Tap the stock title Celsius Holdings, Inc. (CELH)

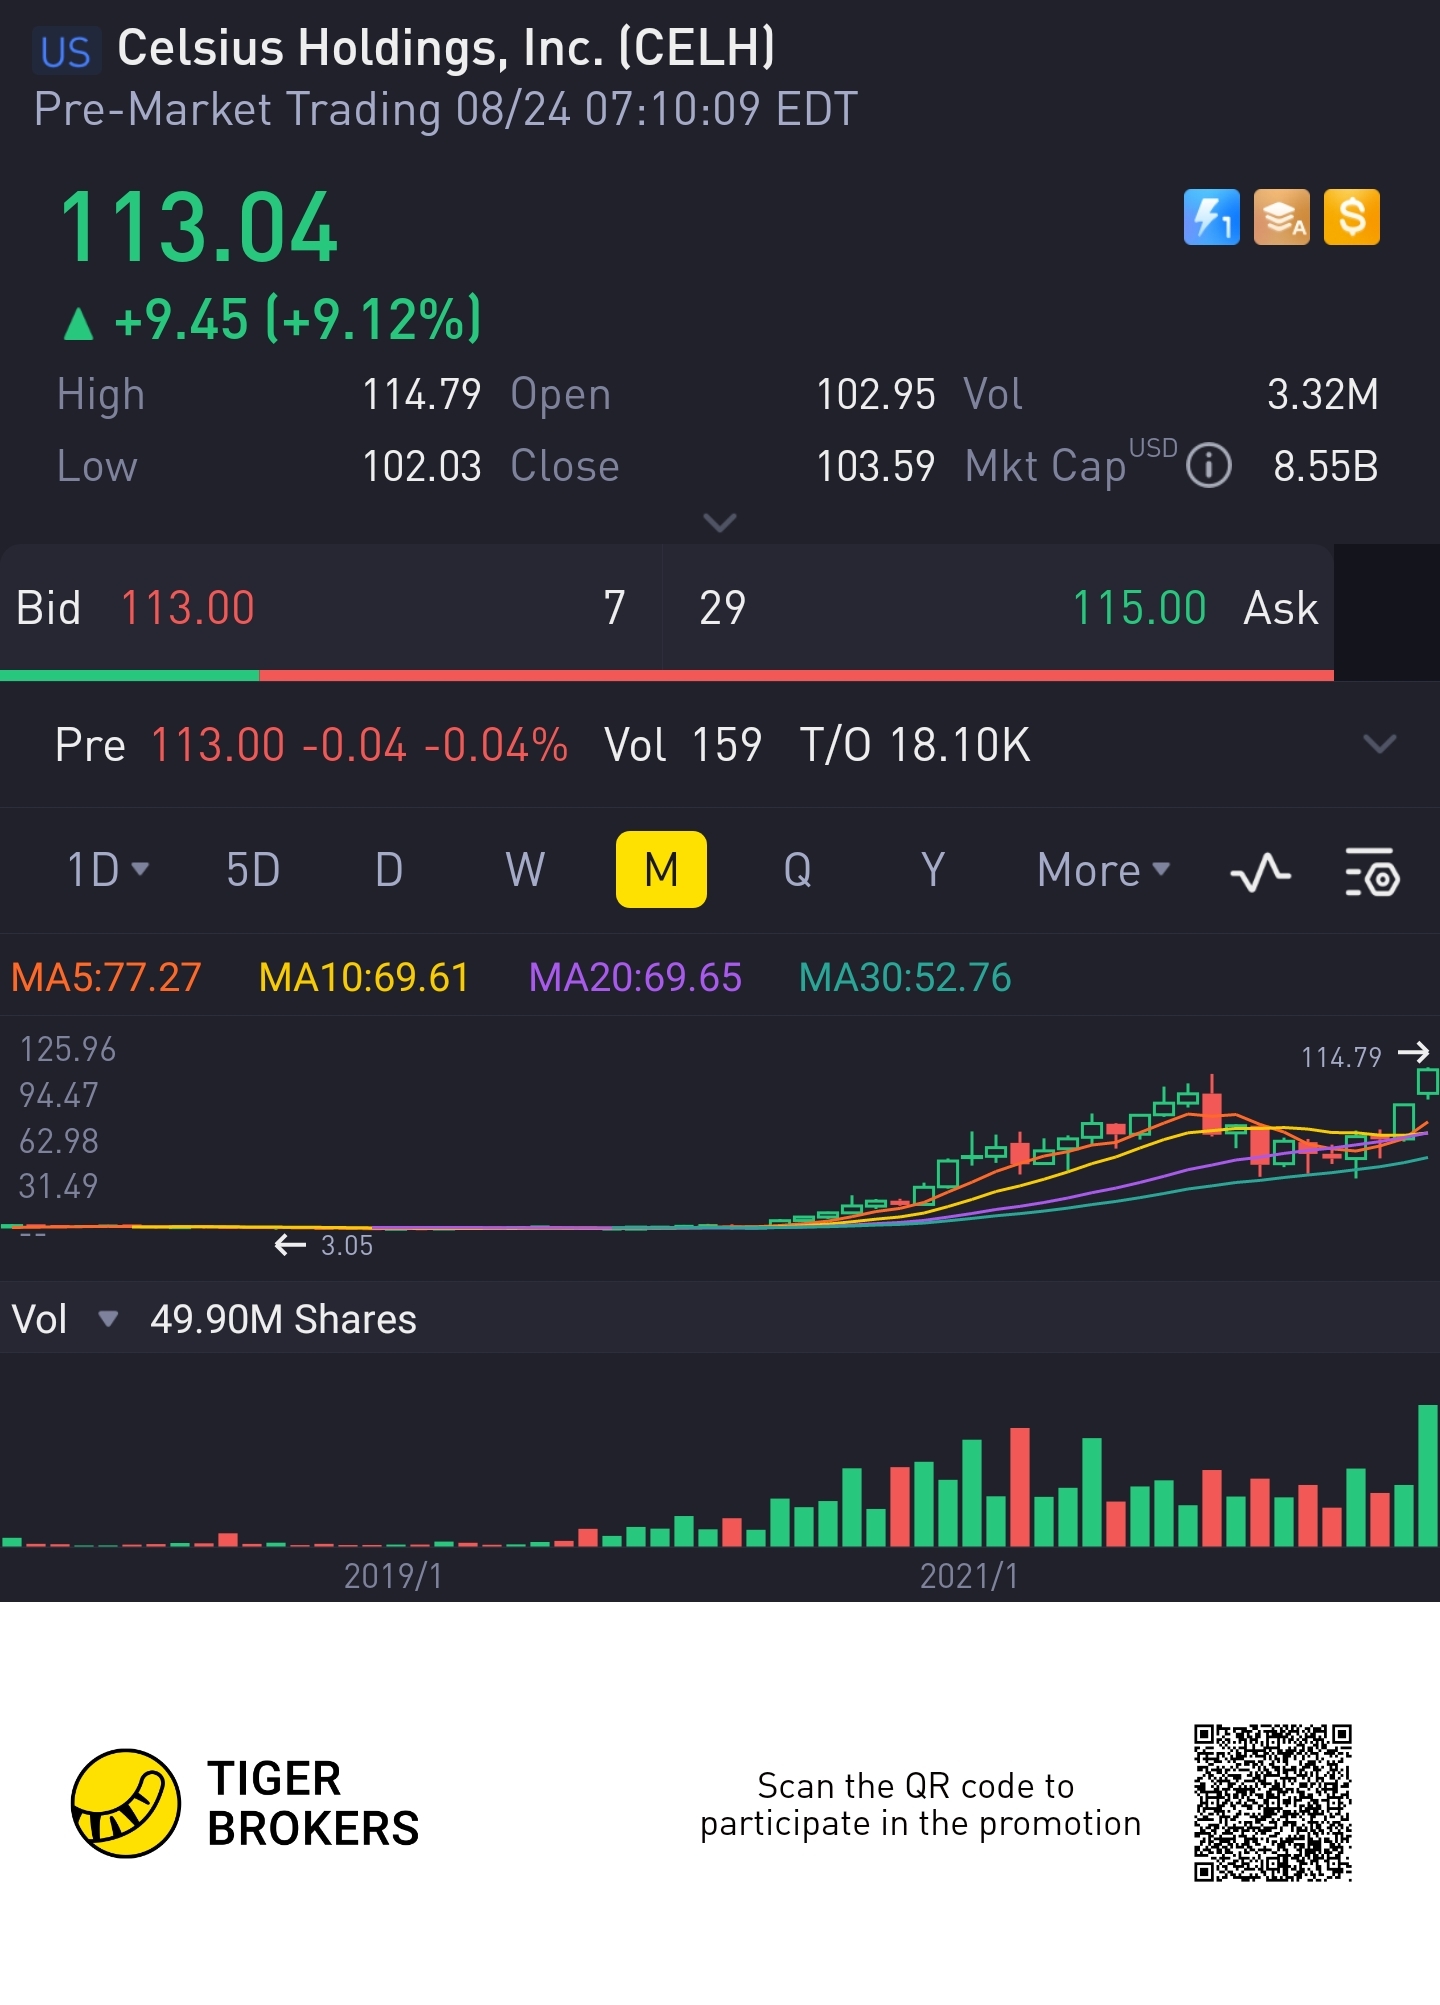tap(446, 48)
